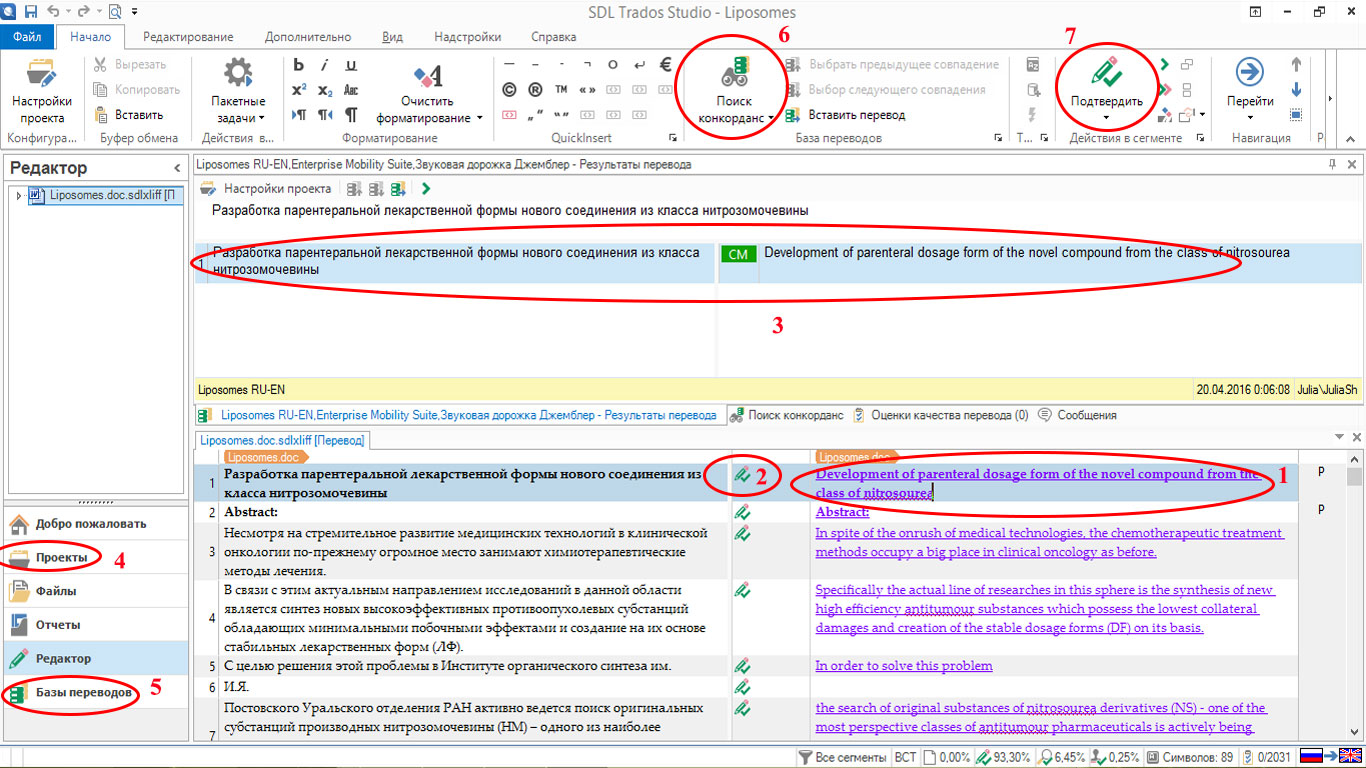Insert guillemets « » quotes
The image size is (1366, 768).
tap(587, 90)
